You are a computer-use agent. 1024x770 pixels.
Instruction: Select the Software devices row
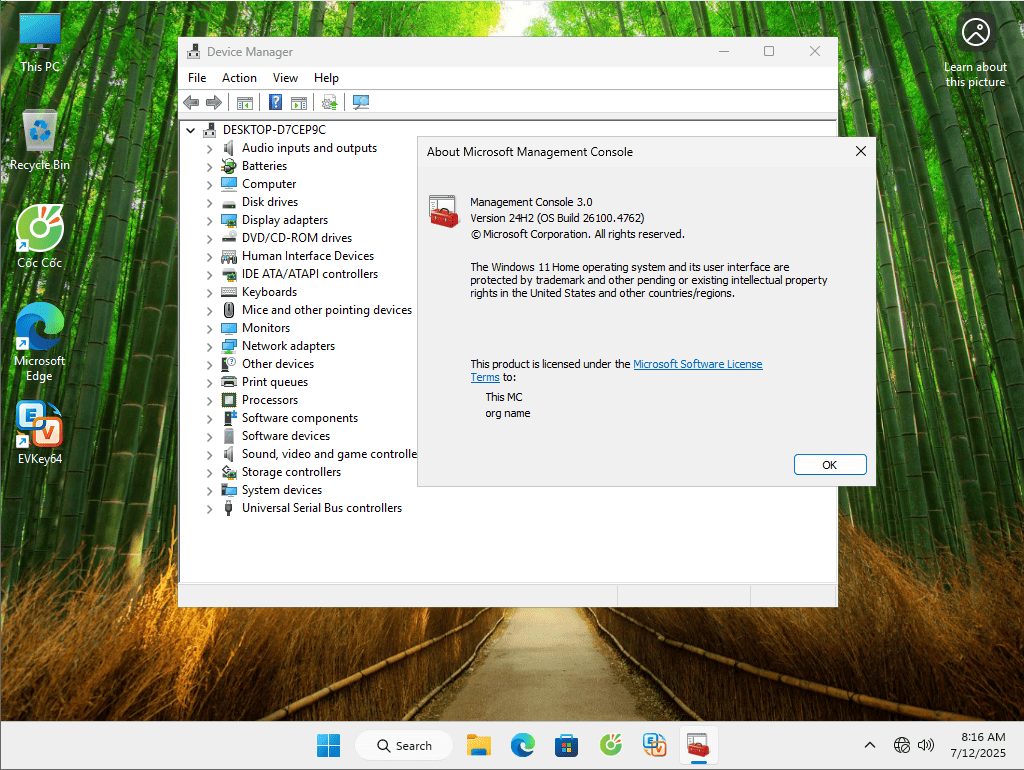point(286,436)
